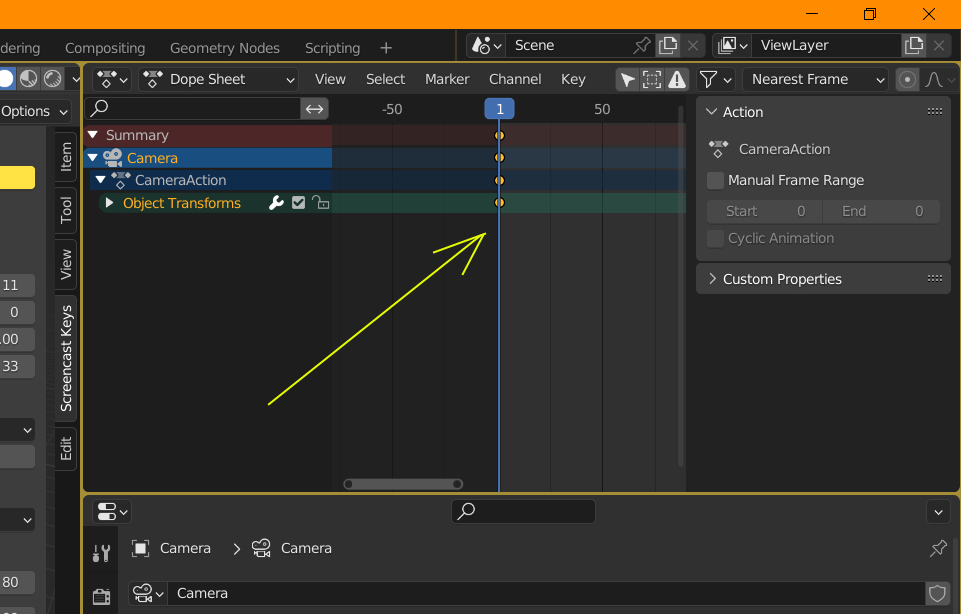Toggle proportional editing button

(907, 80)
